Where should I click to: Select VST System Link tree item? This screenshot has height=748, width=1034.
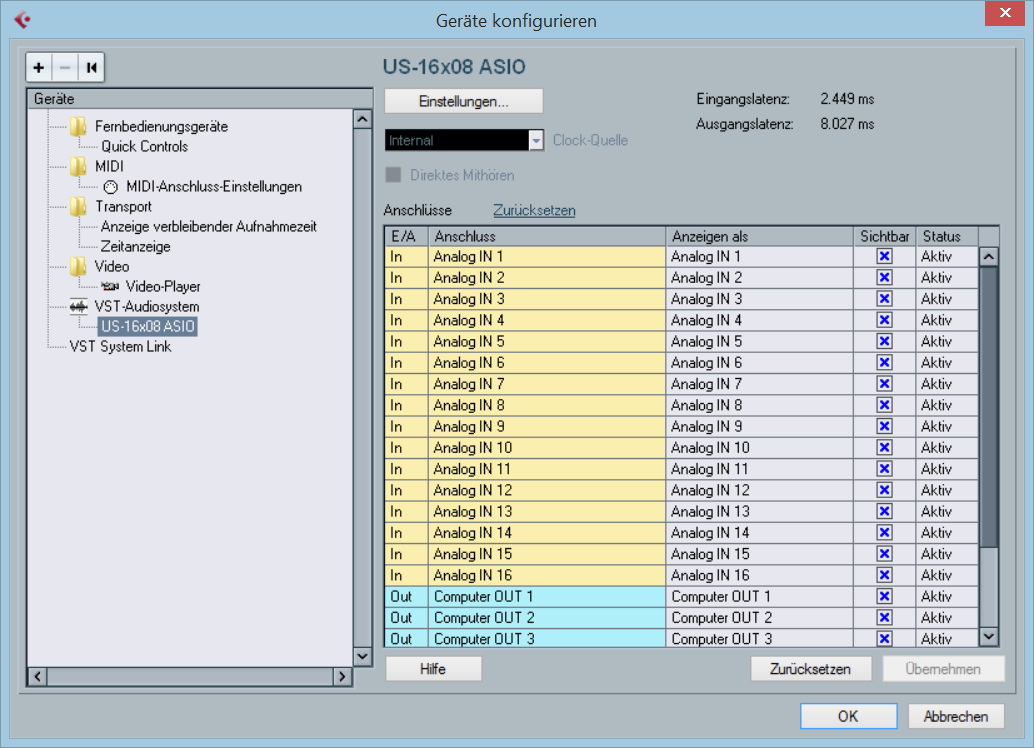(x=120, y=346)
